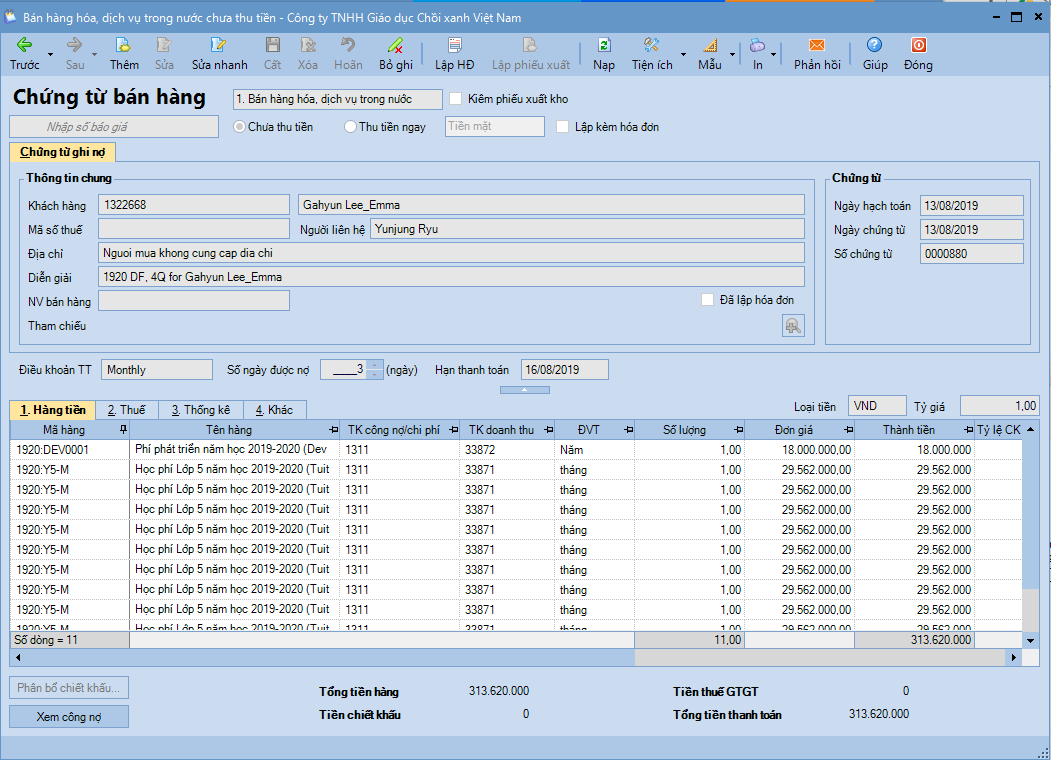This screenshot has width=1051, height=760.
Task: Click the Thêm (add new) toolbar icon
Action: 124,45
